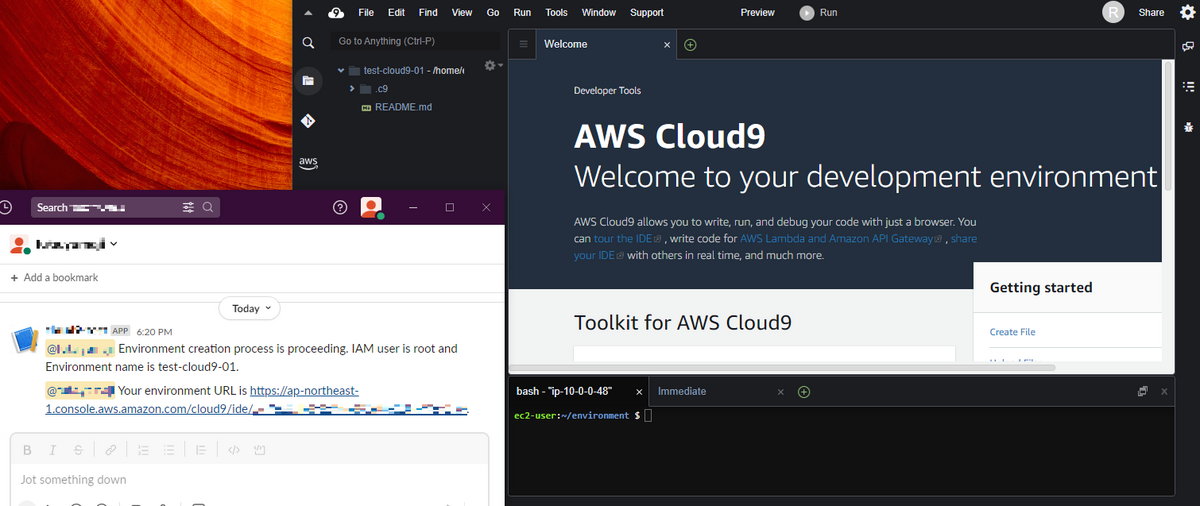Click the Slack profile avatar in title bar

coord(372,207)
